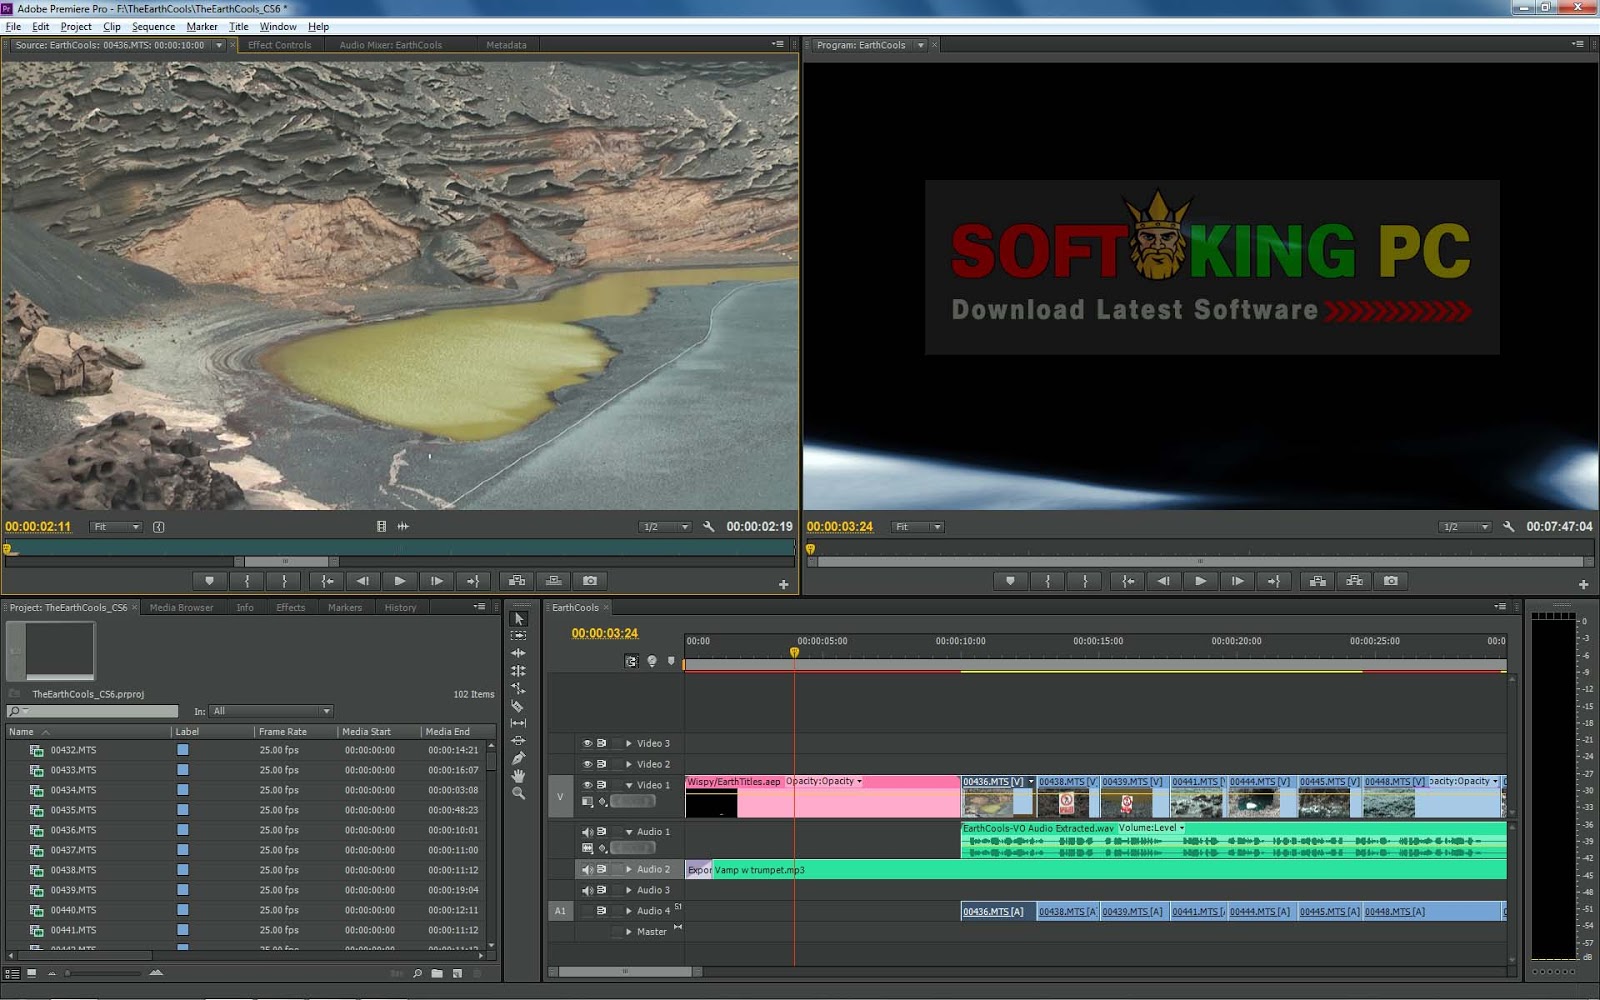Click Overwrite button in Source monitor
The image size is (1600, 1000).
pyautogui.click(x=553, y=581)
